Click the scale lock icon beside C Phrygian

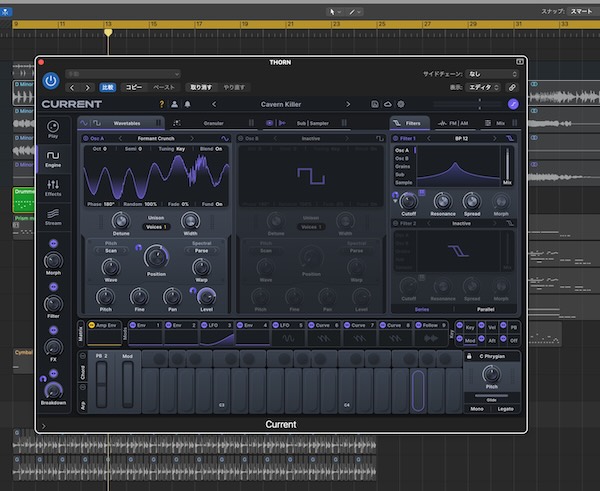click(469, 356)
